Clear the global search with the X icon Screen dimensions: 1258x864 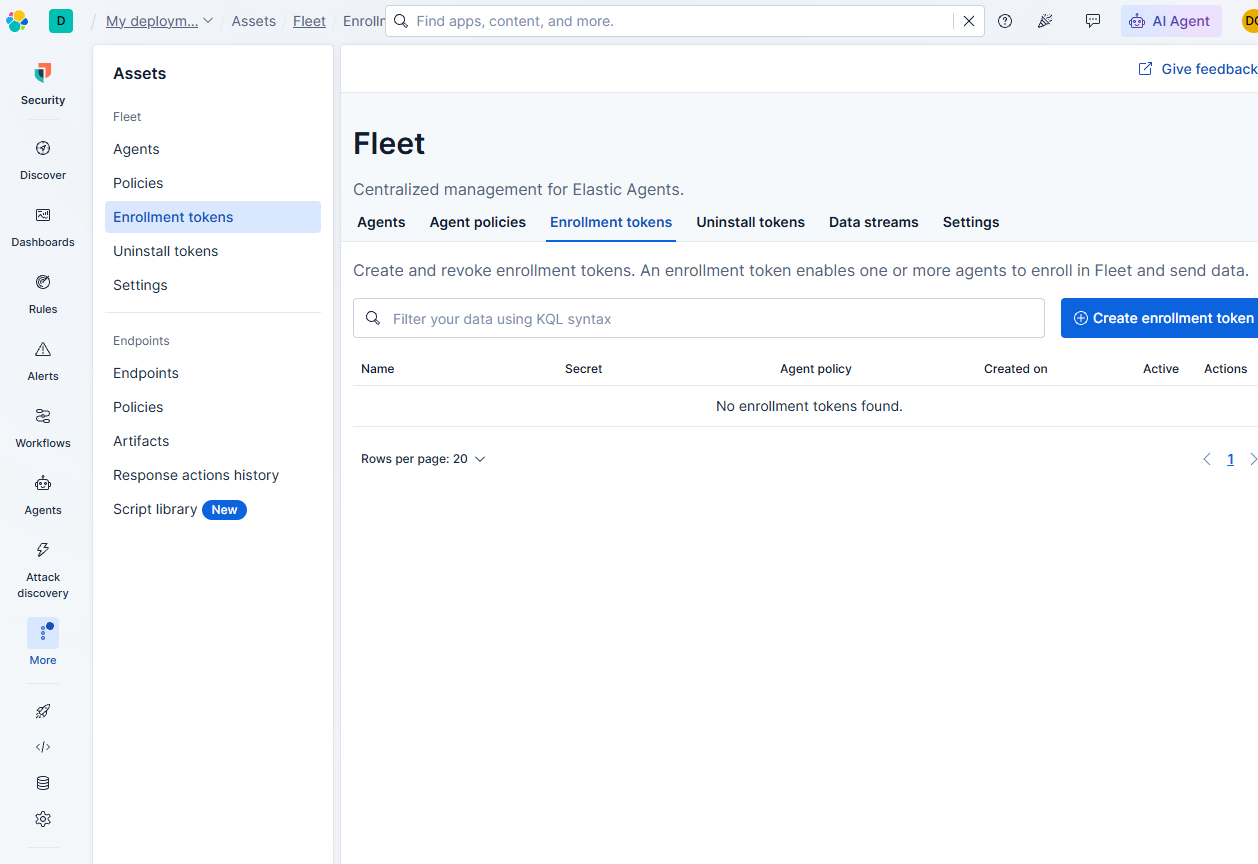pyautogui.click(x=968, y=21)
